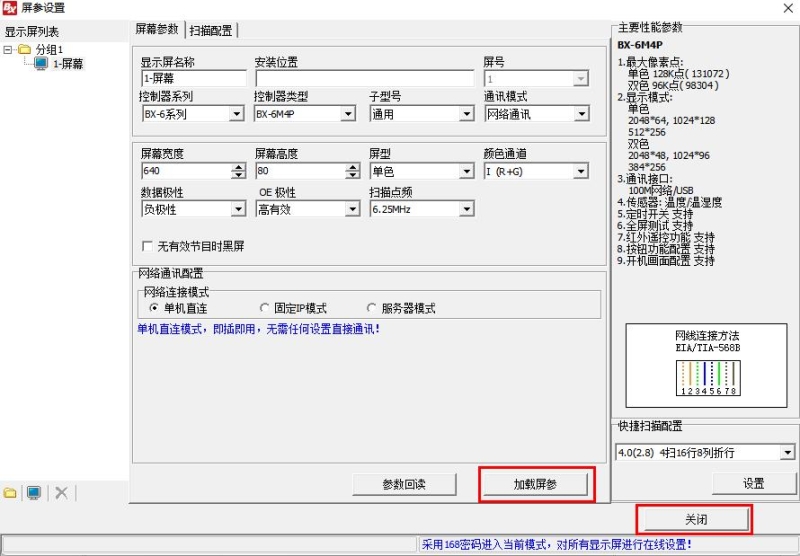Select 分组1 group label
The height and width of the screenshot is (556, 800).
tap(49, 49)
